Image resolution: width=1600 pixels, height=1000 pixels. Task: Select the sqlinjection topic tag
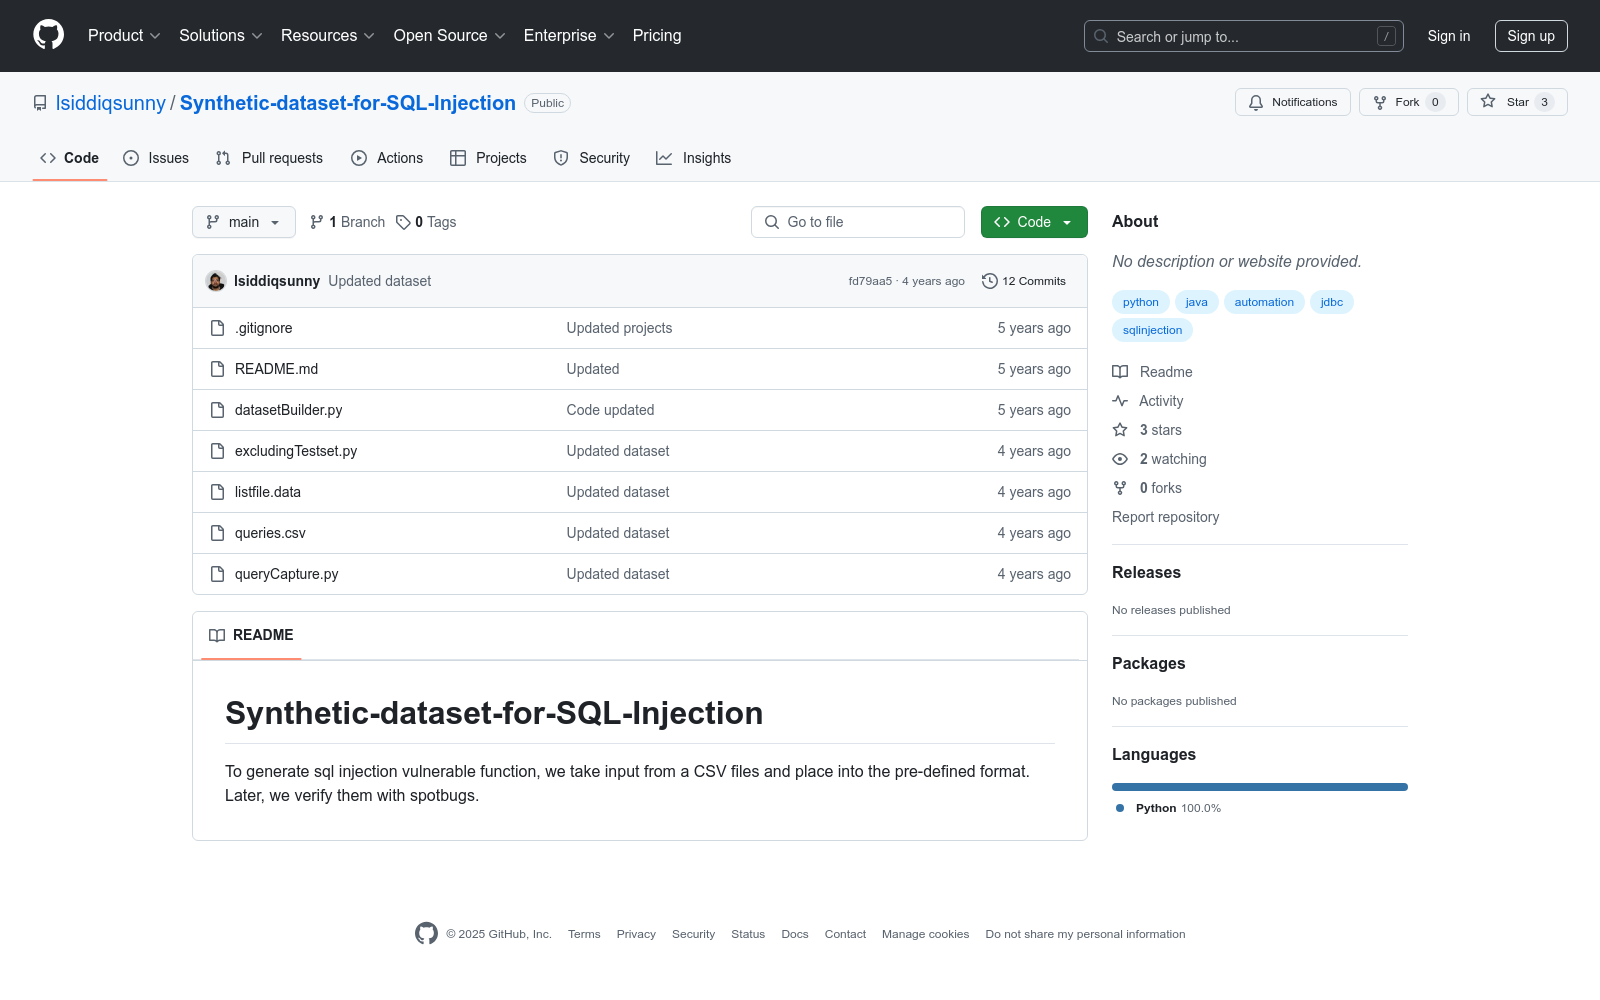[x=1152, y=330]
